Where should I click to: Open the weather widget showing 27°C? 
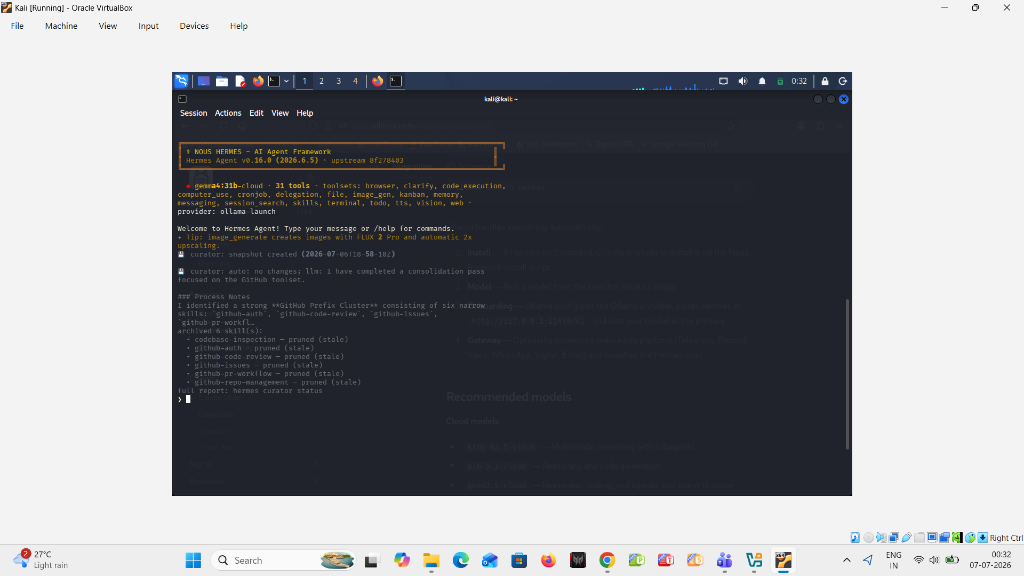click(40, 560)
